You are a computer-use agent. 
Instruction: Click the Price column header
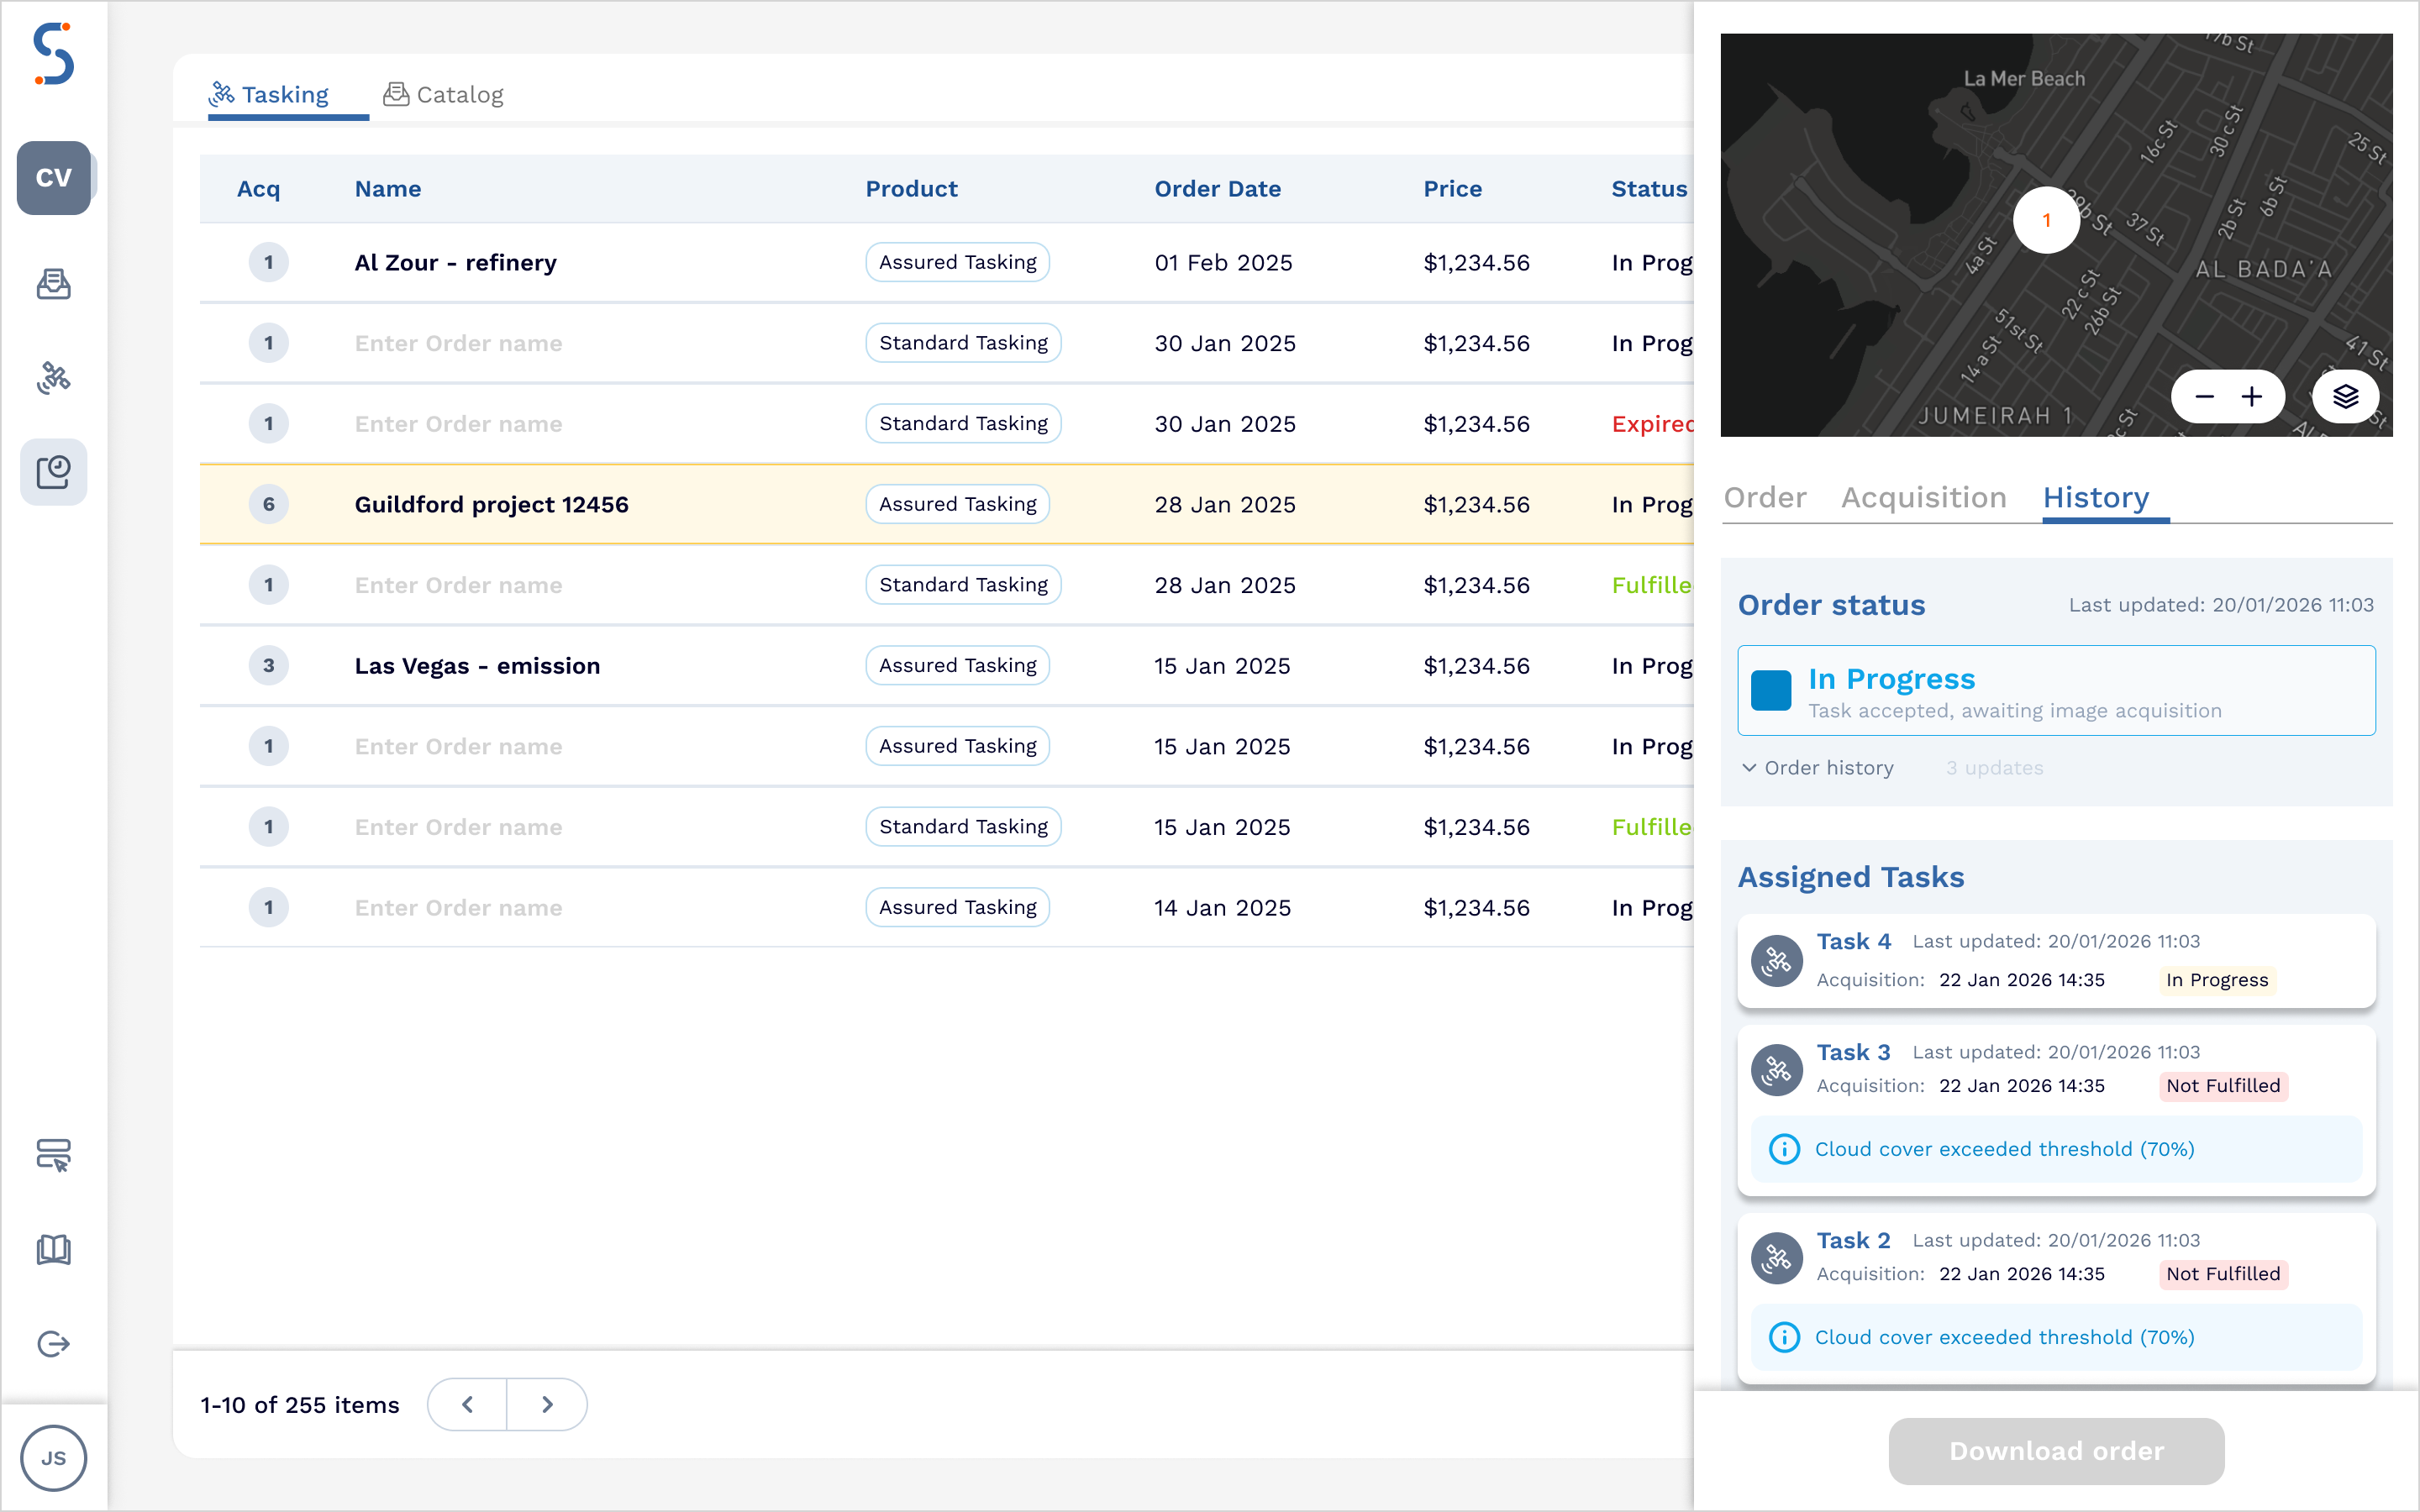click(x=1452, y=189)
